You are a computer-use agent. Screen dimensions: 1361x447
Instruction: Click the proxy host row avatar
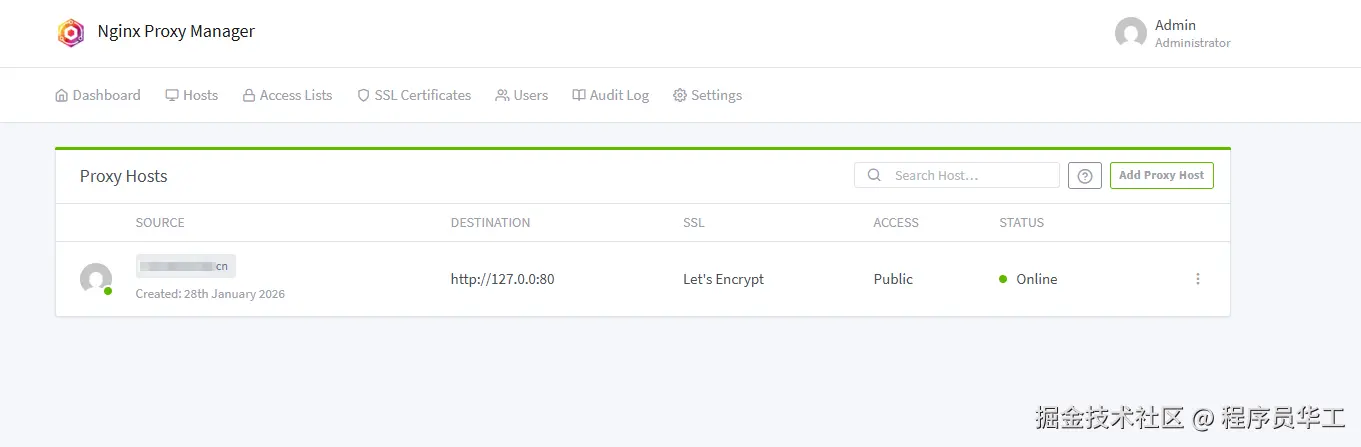coord(96,279)
